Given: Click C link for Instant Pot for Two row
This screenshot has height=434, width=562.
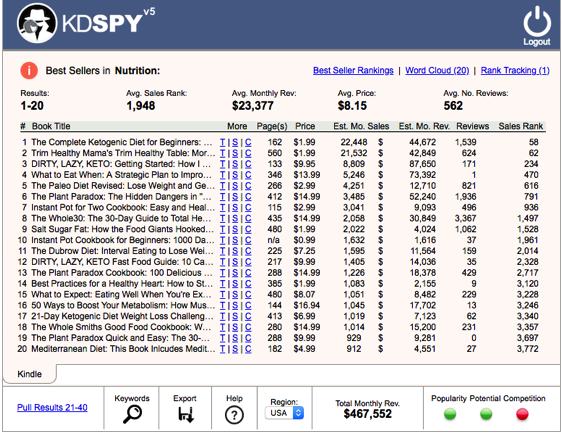Looking at the screenshot, I should [248, 208].
